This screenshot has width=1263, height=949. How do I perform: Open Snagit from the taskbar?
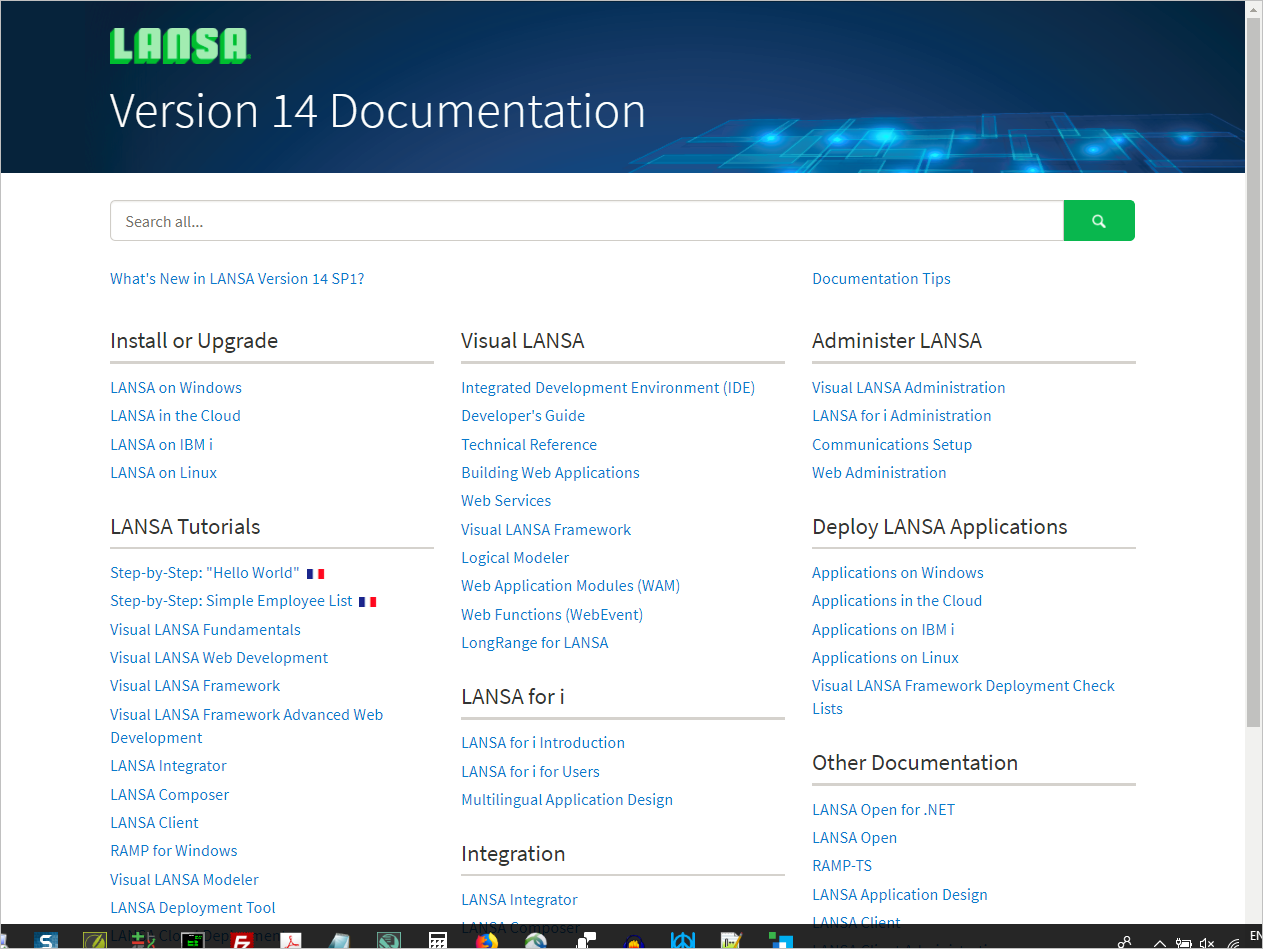point(45,940)
